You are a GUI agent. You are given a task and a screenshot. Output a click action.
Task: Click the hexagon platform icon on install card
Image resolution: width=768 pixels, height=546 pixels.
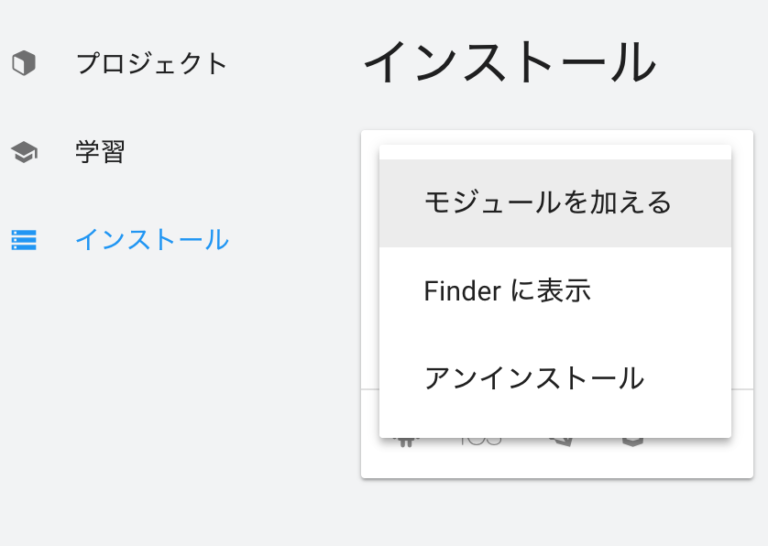pos(632,442)
